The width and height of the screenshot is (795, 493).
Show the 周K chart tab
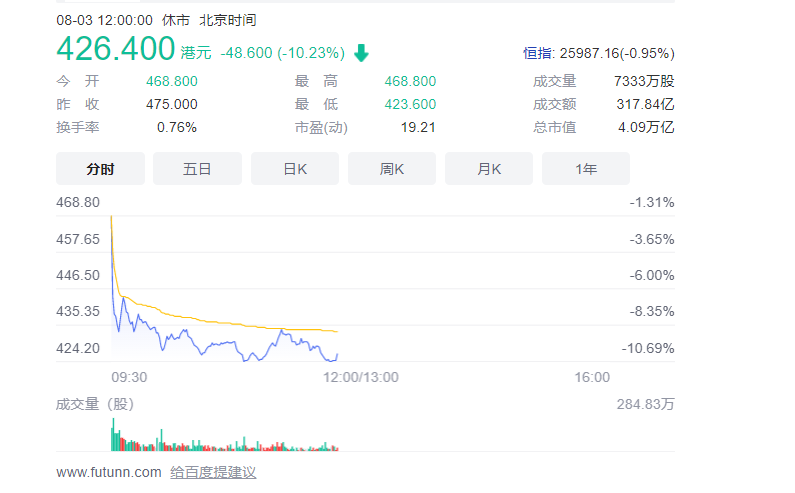[x=392, y=169]
